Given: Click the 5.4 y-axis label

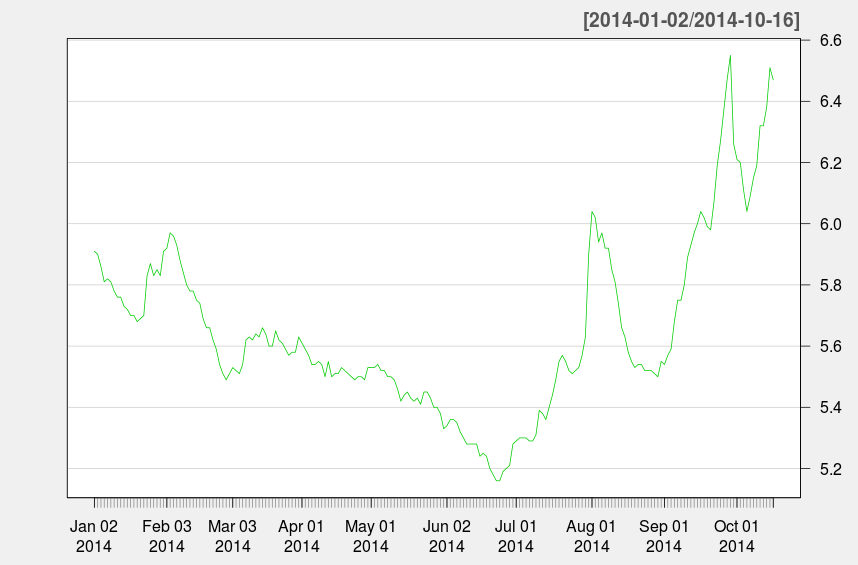Looking at the screenshot, I should click(x=830, y=408).
